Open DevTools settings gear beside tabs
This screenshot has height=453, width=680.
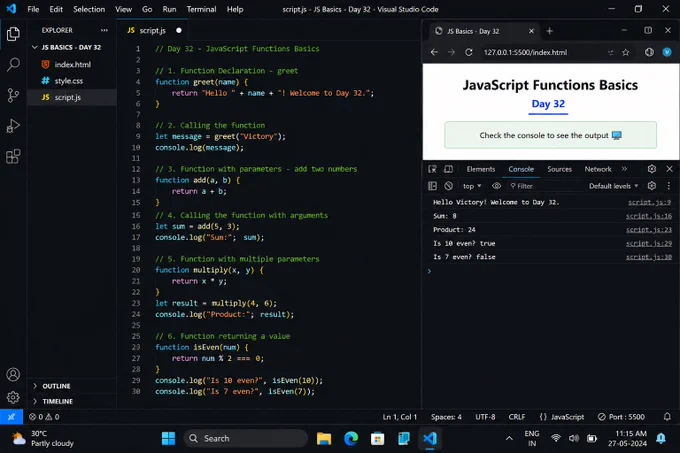pyautogui.click(x=652, y=169)
